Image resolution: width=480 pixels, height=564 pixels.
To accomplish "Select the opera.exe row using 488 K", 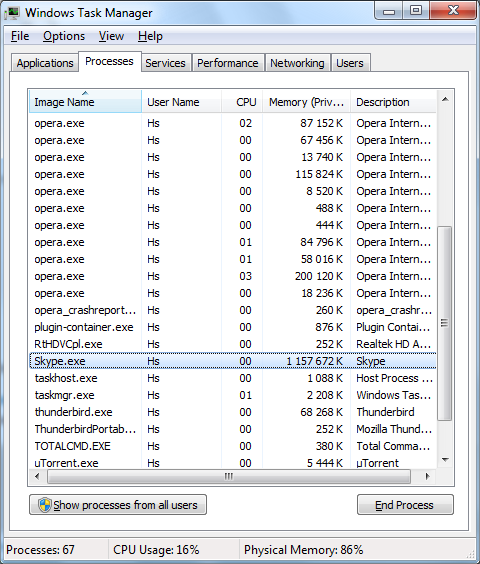I will coord(233,208).
